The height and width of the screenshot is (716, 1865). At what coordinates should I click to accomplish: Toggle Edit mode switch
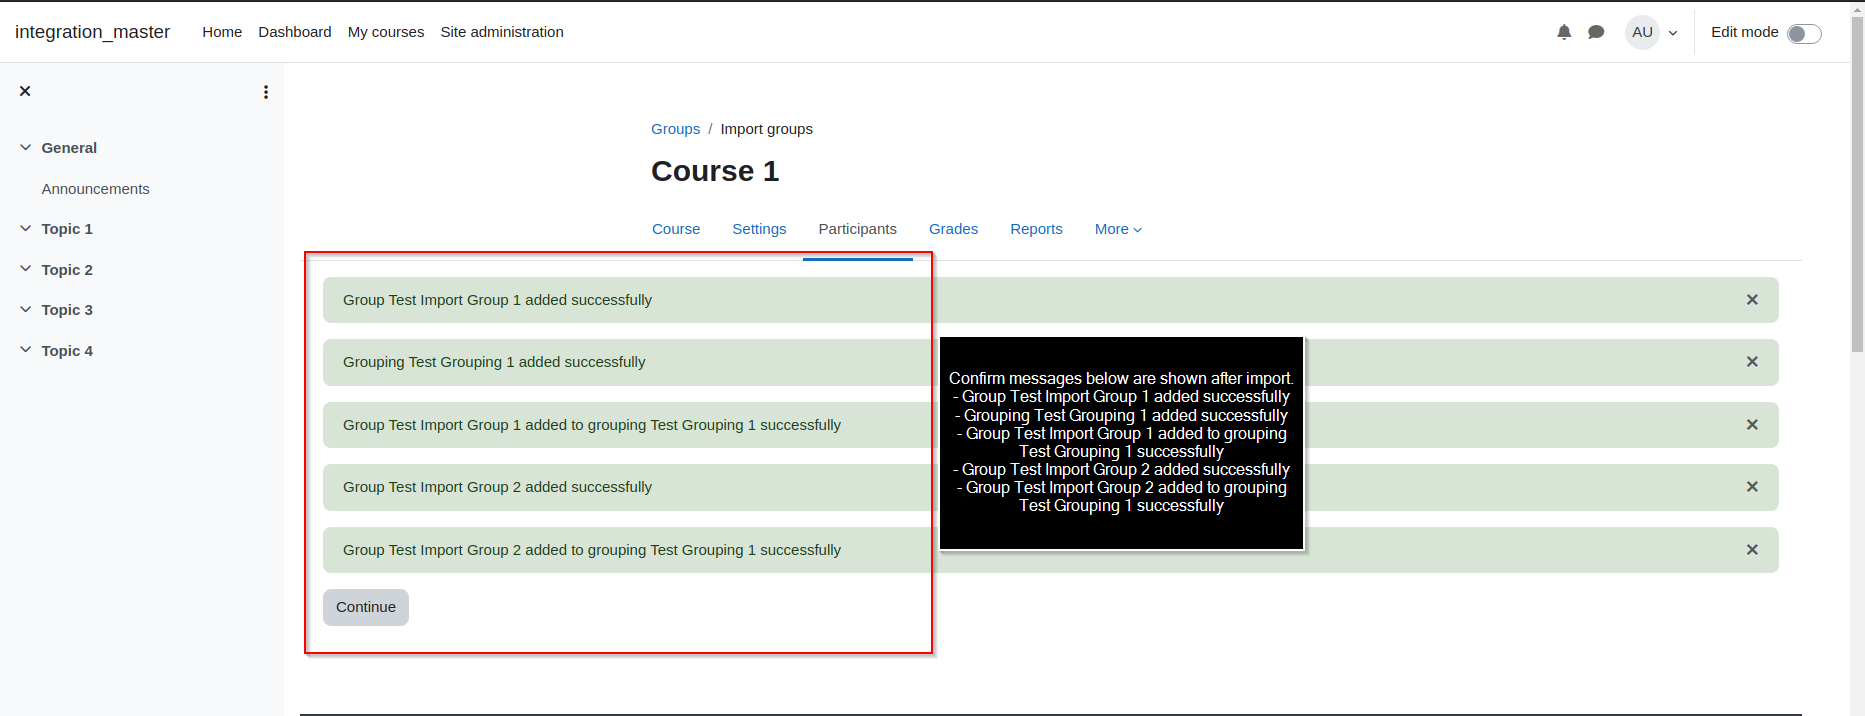pos(1804,34)
